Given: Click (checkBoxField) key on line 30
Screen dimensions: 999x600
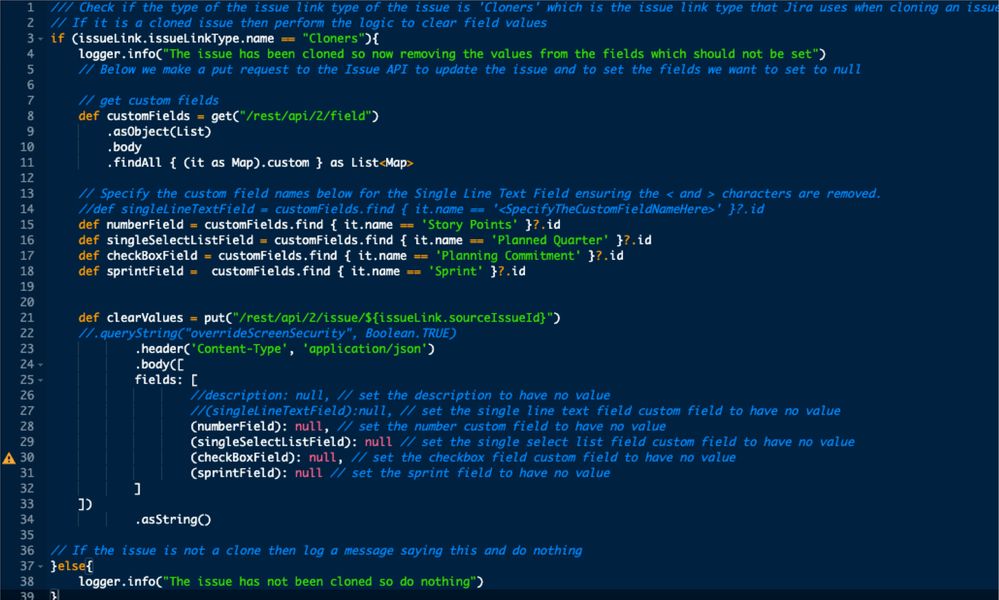Looking at the screenshot, I should click(246, 458).
